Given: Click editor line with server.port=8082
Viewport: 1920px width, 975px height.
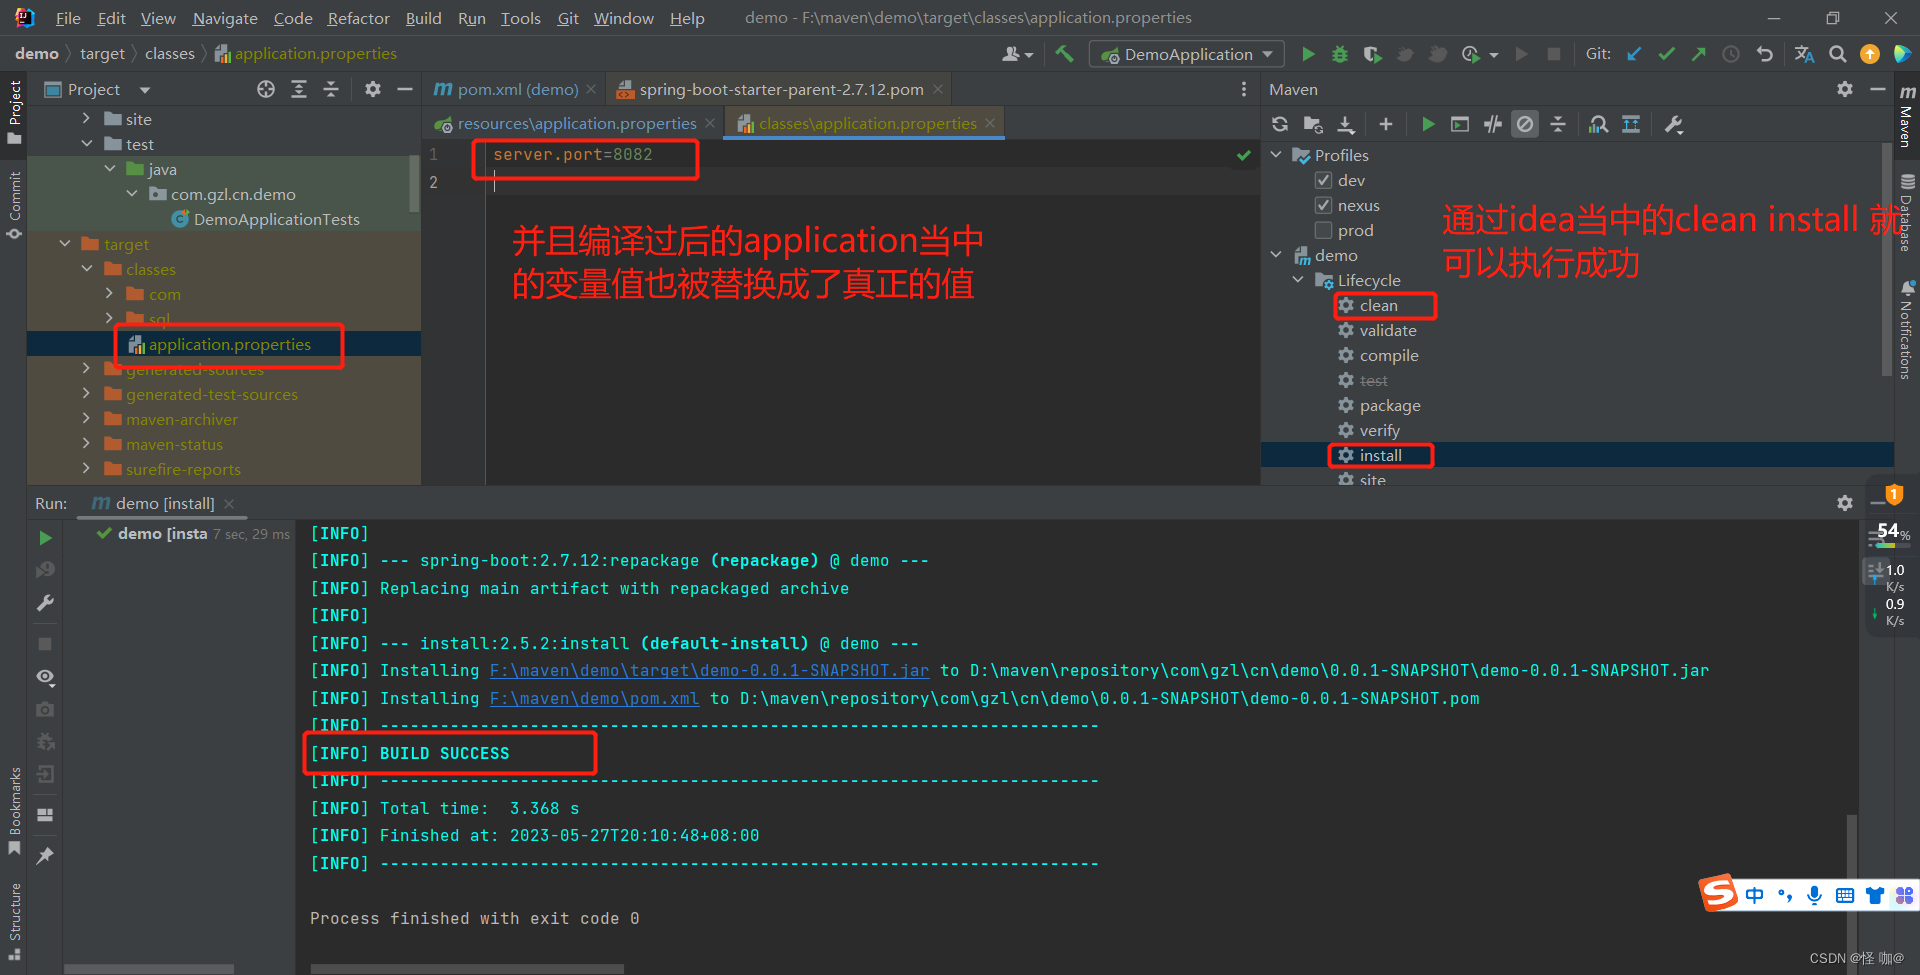Looking at the screenshot, I should click(572, 155).
